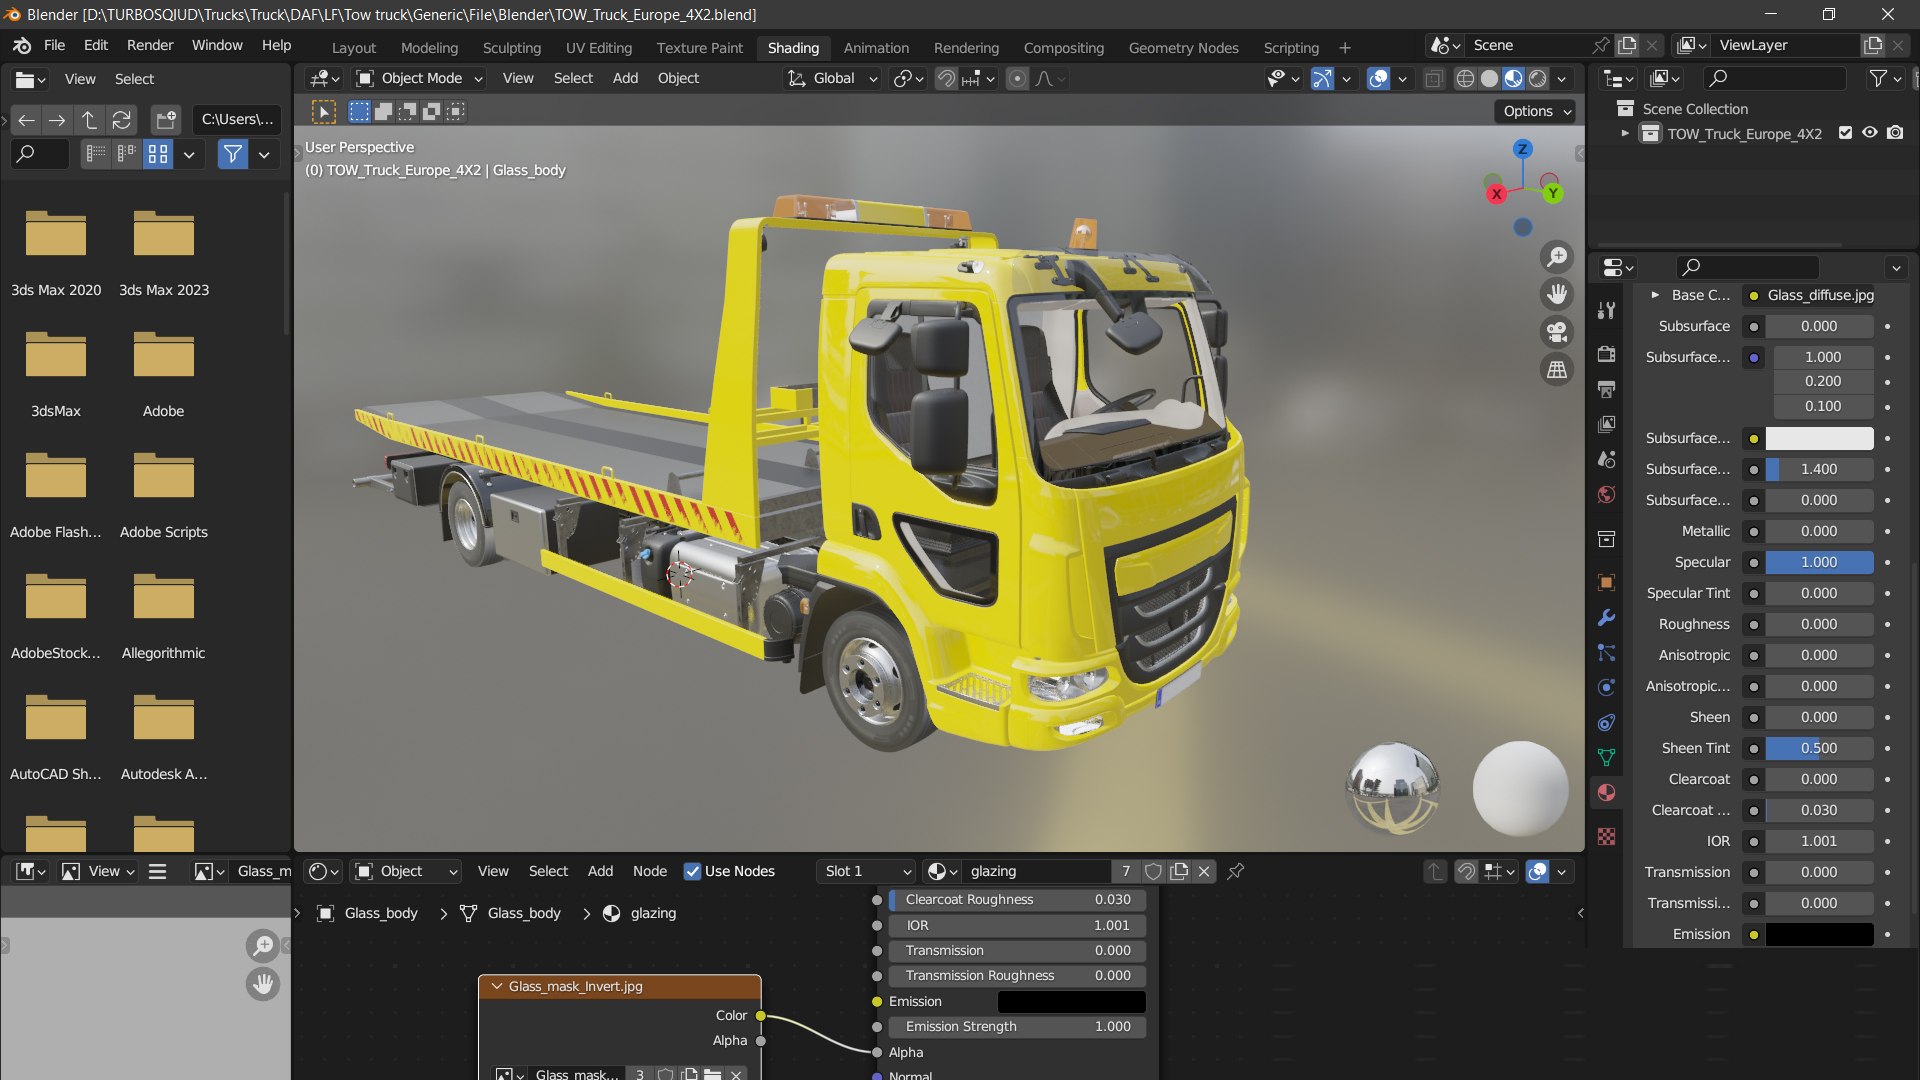Open the Render menu
The width and height of the screenshot is (1920, 1080).
click(x=150, y=45)
